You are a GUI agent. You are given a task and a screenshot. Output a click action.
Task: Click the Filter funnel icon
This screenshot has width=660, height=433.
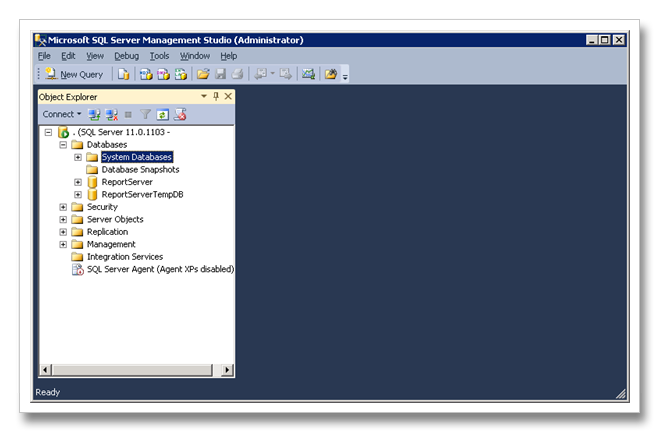click(146, 114)
